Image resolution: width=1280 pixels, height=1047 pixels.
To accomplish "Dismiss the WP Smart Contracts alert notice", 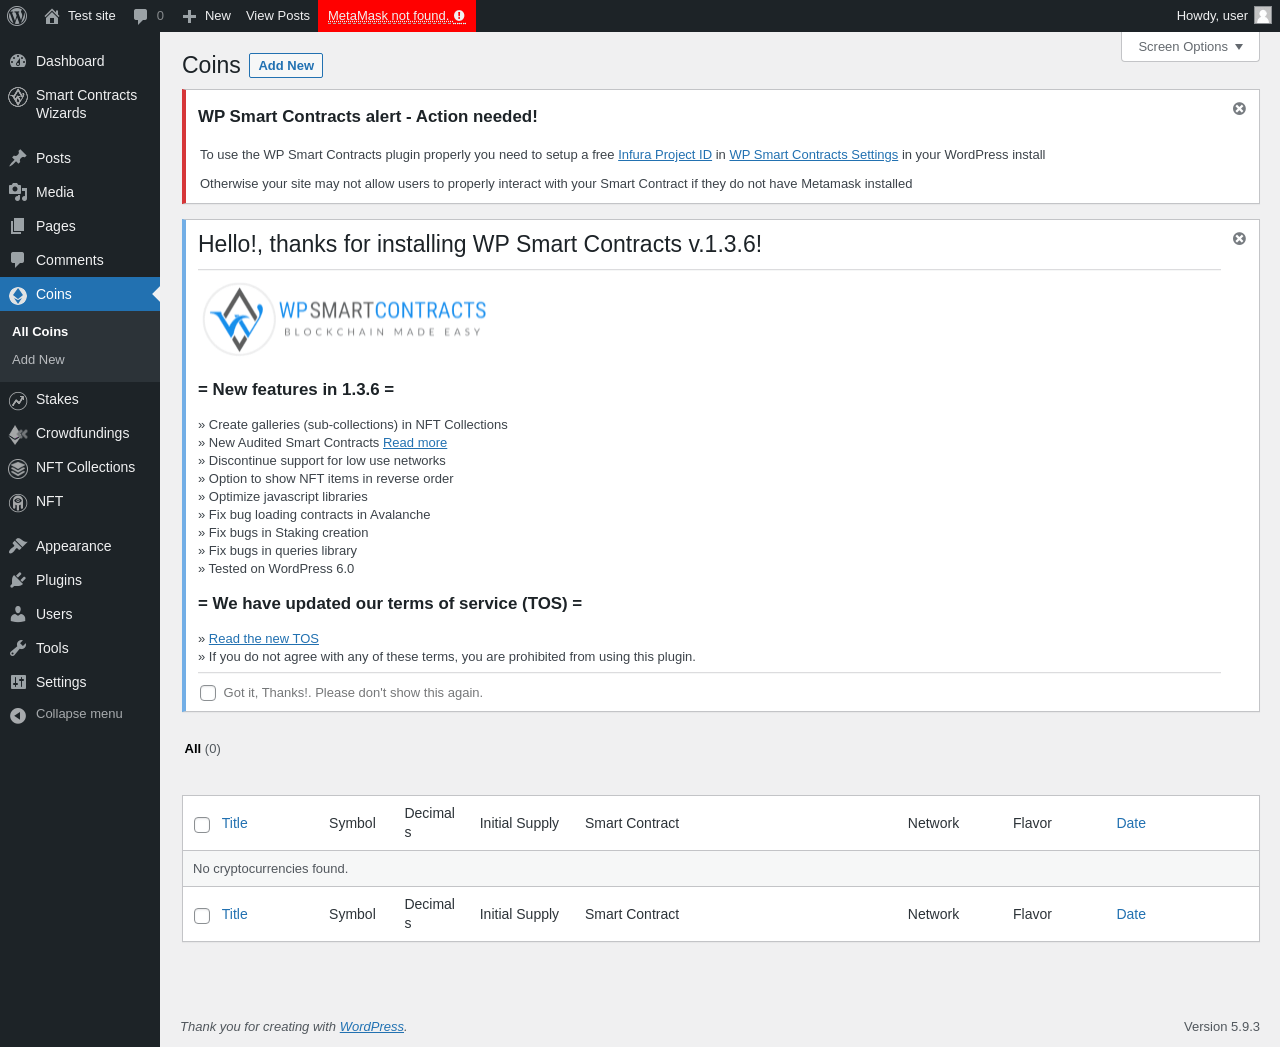I will point(1239,108).
